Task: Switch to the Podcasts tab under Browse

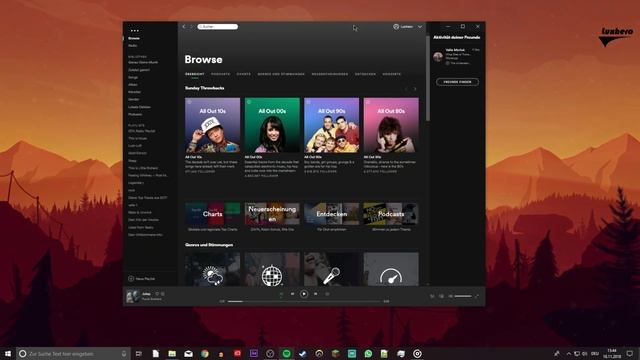Action: tap(220, 74)
